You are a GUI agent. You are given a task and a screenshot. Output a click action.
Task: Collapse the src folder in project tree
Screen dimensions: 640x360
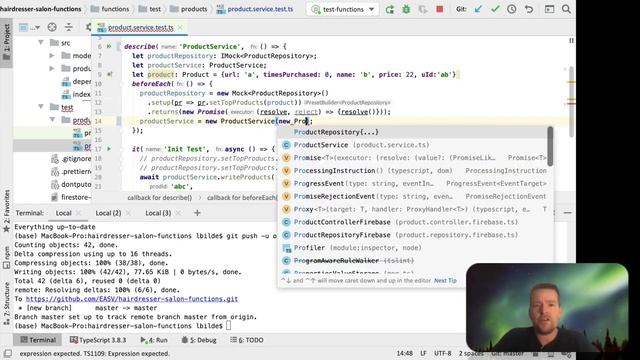tap(41, 42)
